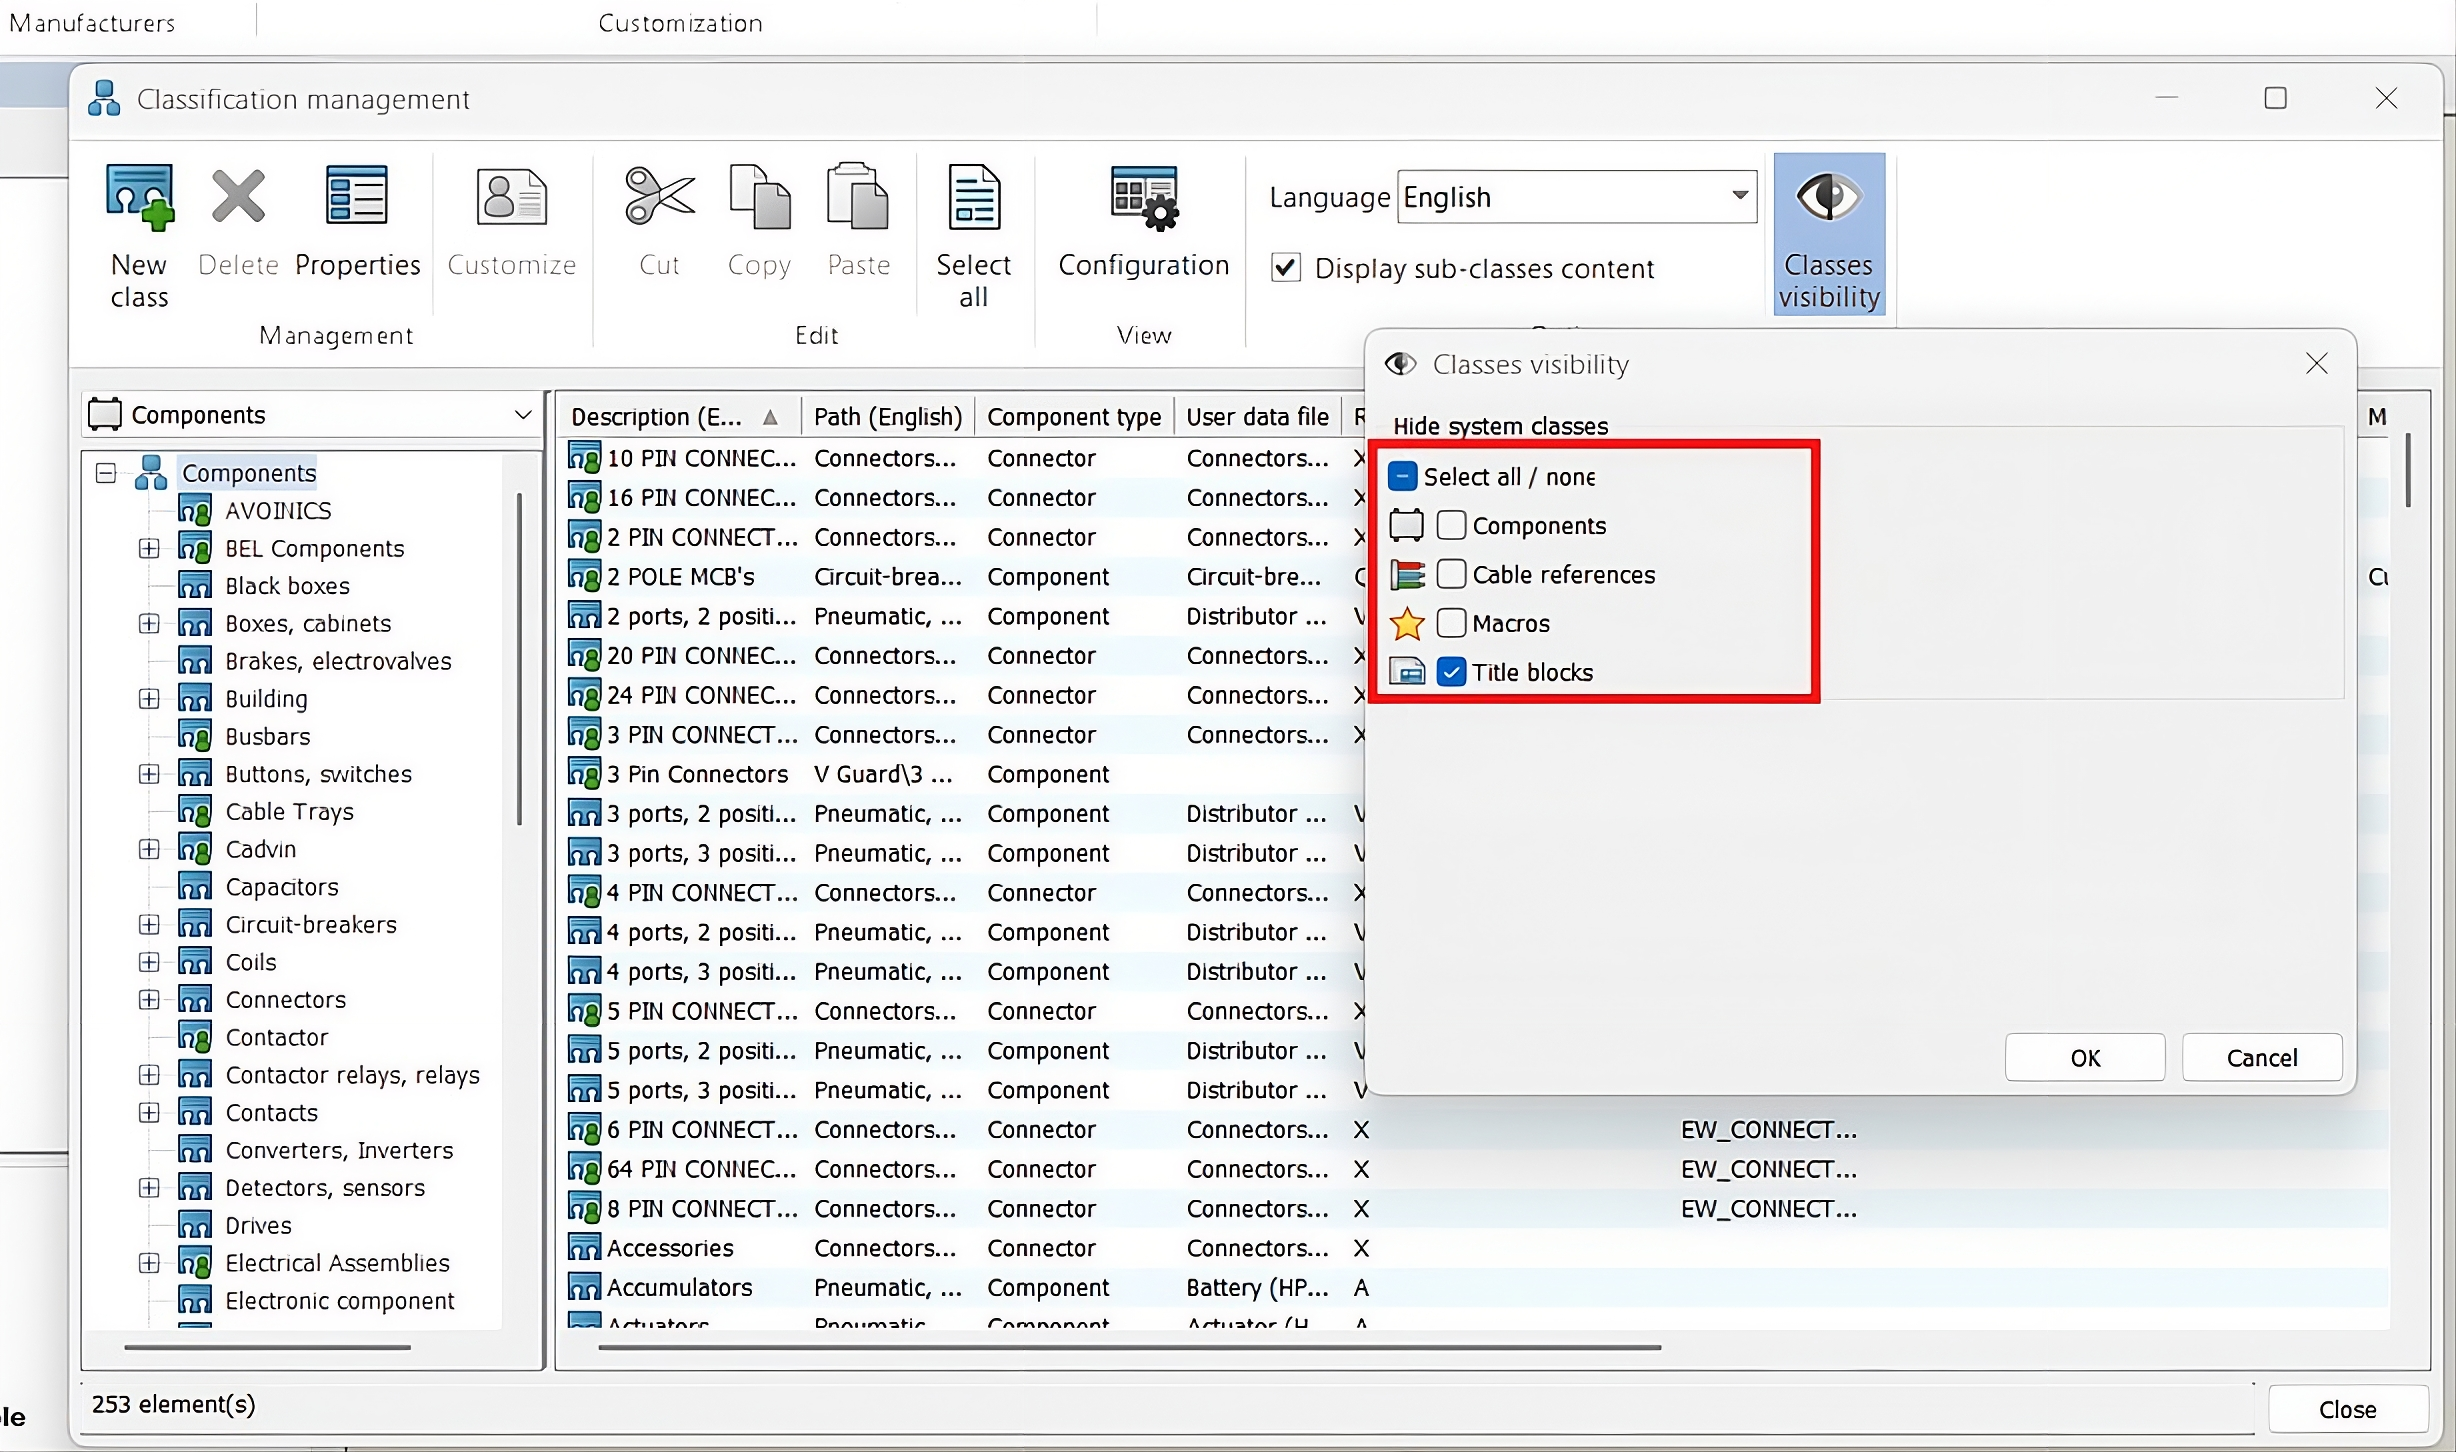Viewport: 2456px width, 1452px height.
Task: Click the class tree vertical scrollbar
Action: click(x=520, y=658)
